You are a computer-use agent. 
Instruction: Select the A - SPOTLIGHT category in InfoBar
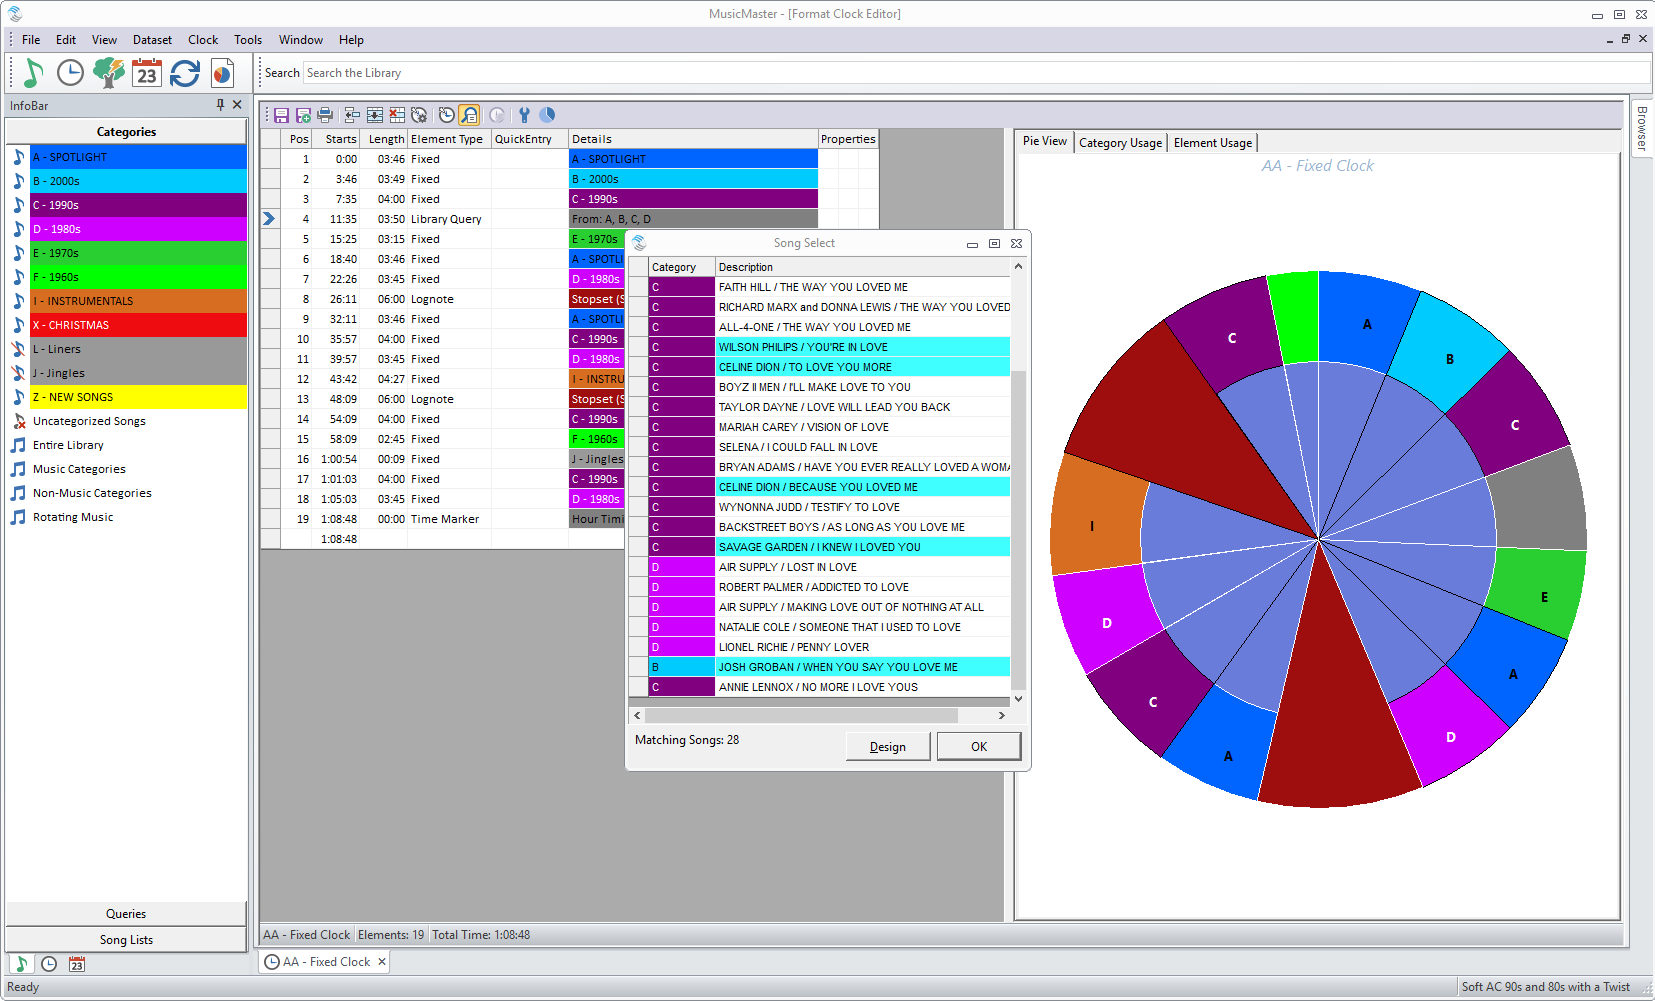pos(138,157)
